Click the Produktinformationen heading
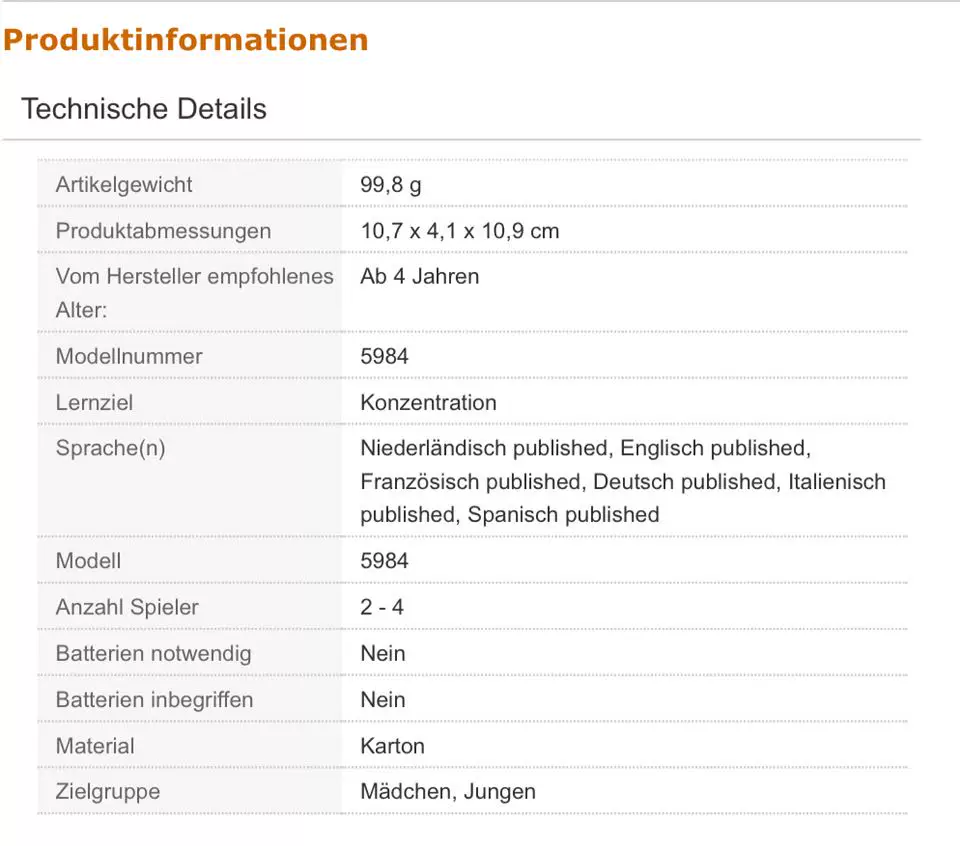The width and height of the screenshot is (960, 846). [x=186, y=40]
